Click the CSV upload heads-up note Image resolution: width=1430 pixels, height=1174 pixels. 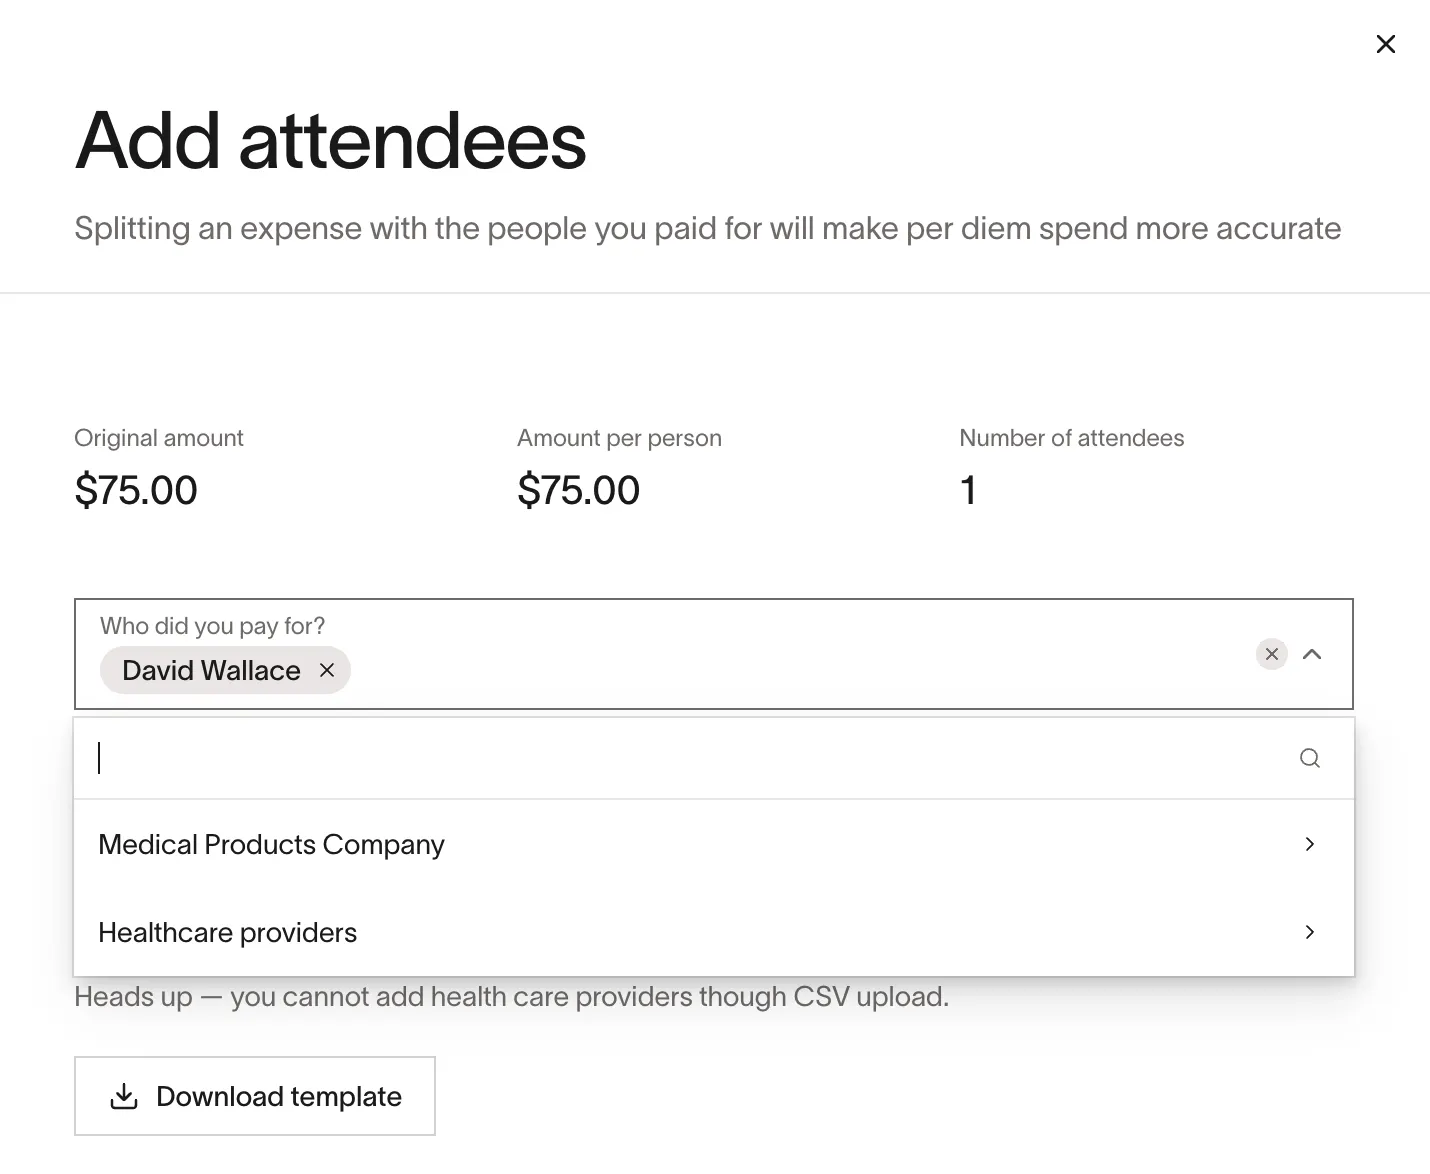pos(512,996)
